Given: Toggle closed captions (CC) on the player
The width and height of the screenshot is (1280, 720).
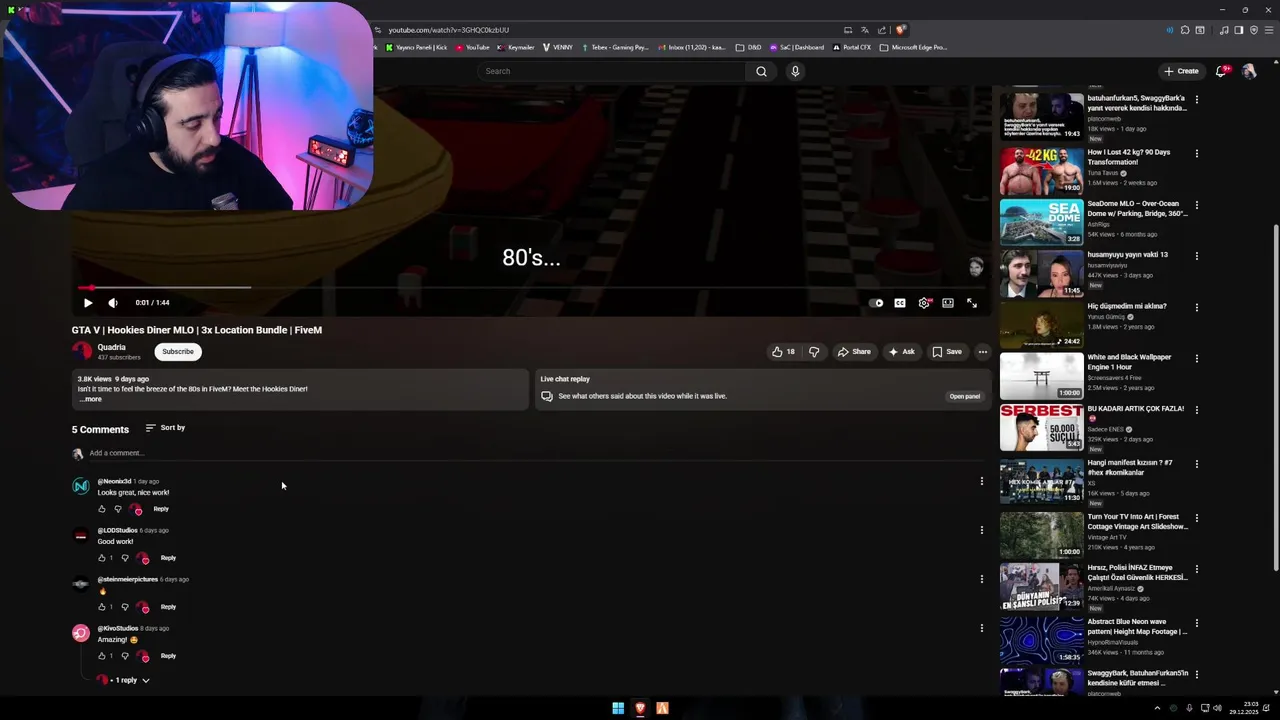Looking at the screenshot, I should pyautogui.click(x=900, y=303).
